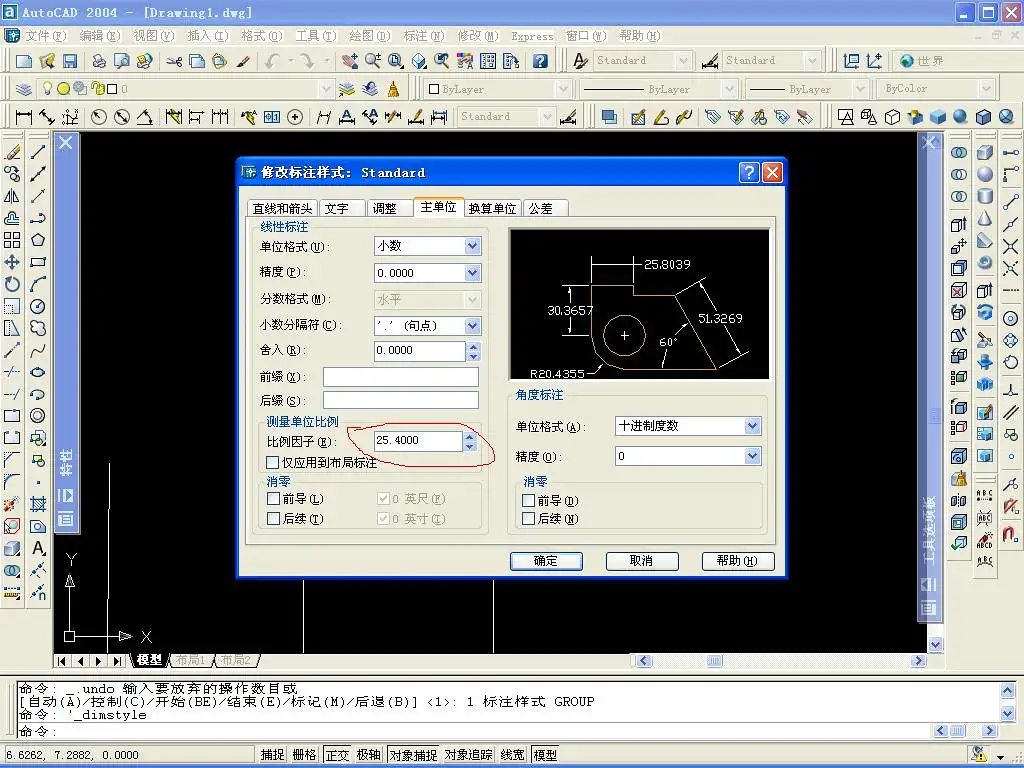Check 后续(N) under angular zero suppression
Screen dimensions: 1024x768
(x=528, y=518)
